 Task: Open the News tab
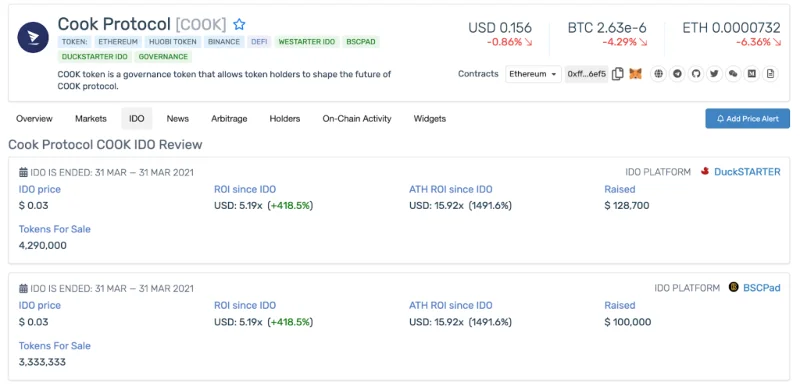(x=178, y=118)
